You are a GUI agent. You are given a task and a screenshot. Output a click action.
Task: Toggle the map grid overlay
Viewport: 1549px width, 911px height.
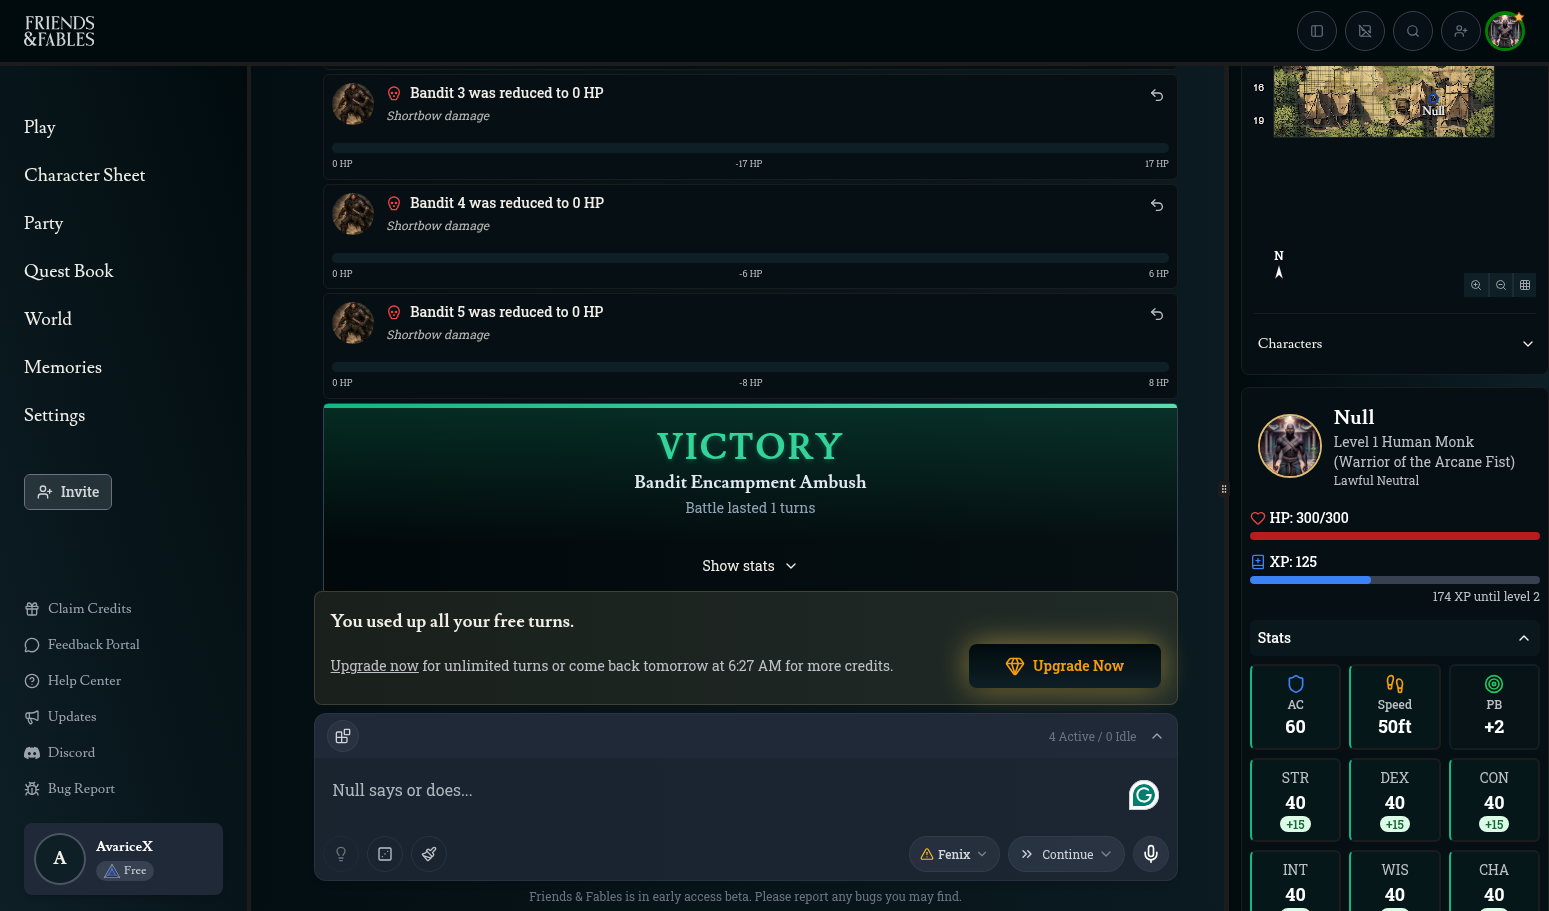click(1525, 285)
